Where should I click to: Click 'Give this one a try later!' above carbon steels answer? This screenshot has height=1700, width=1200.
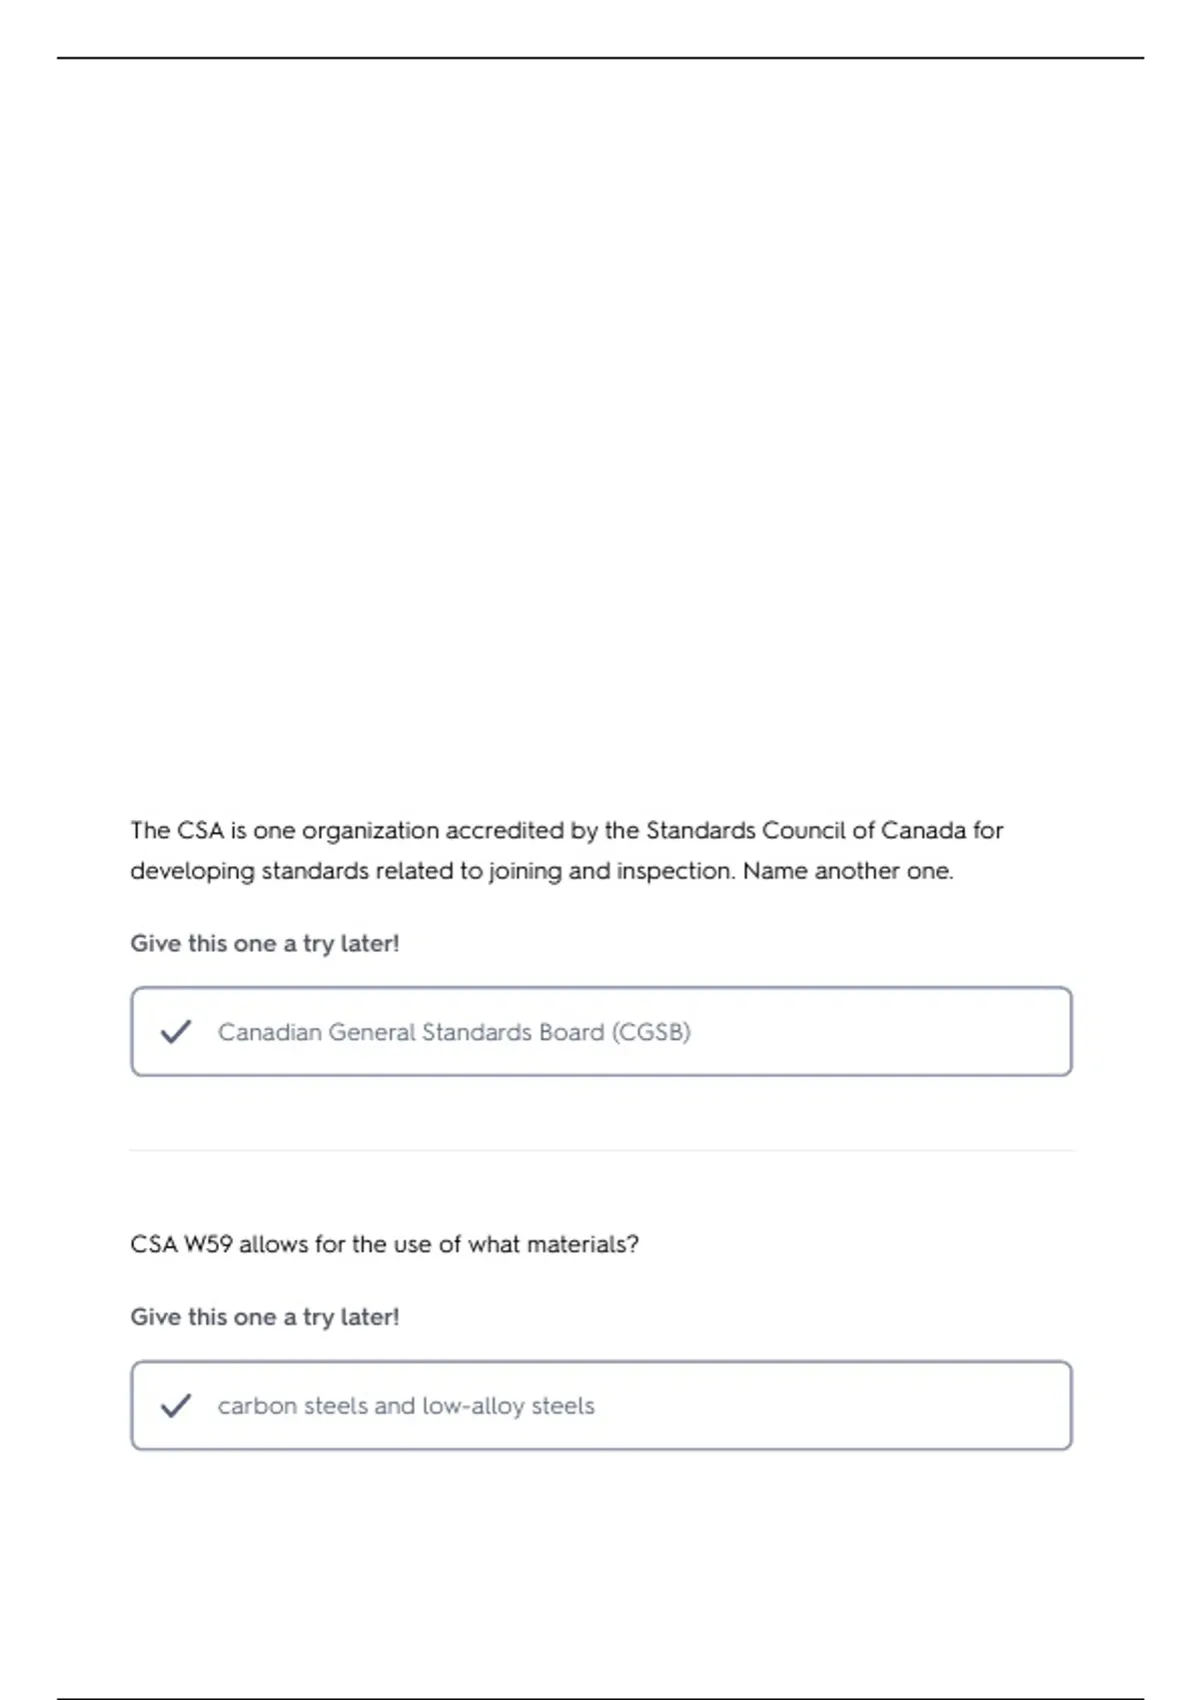click(265, 1317)
